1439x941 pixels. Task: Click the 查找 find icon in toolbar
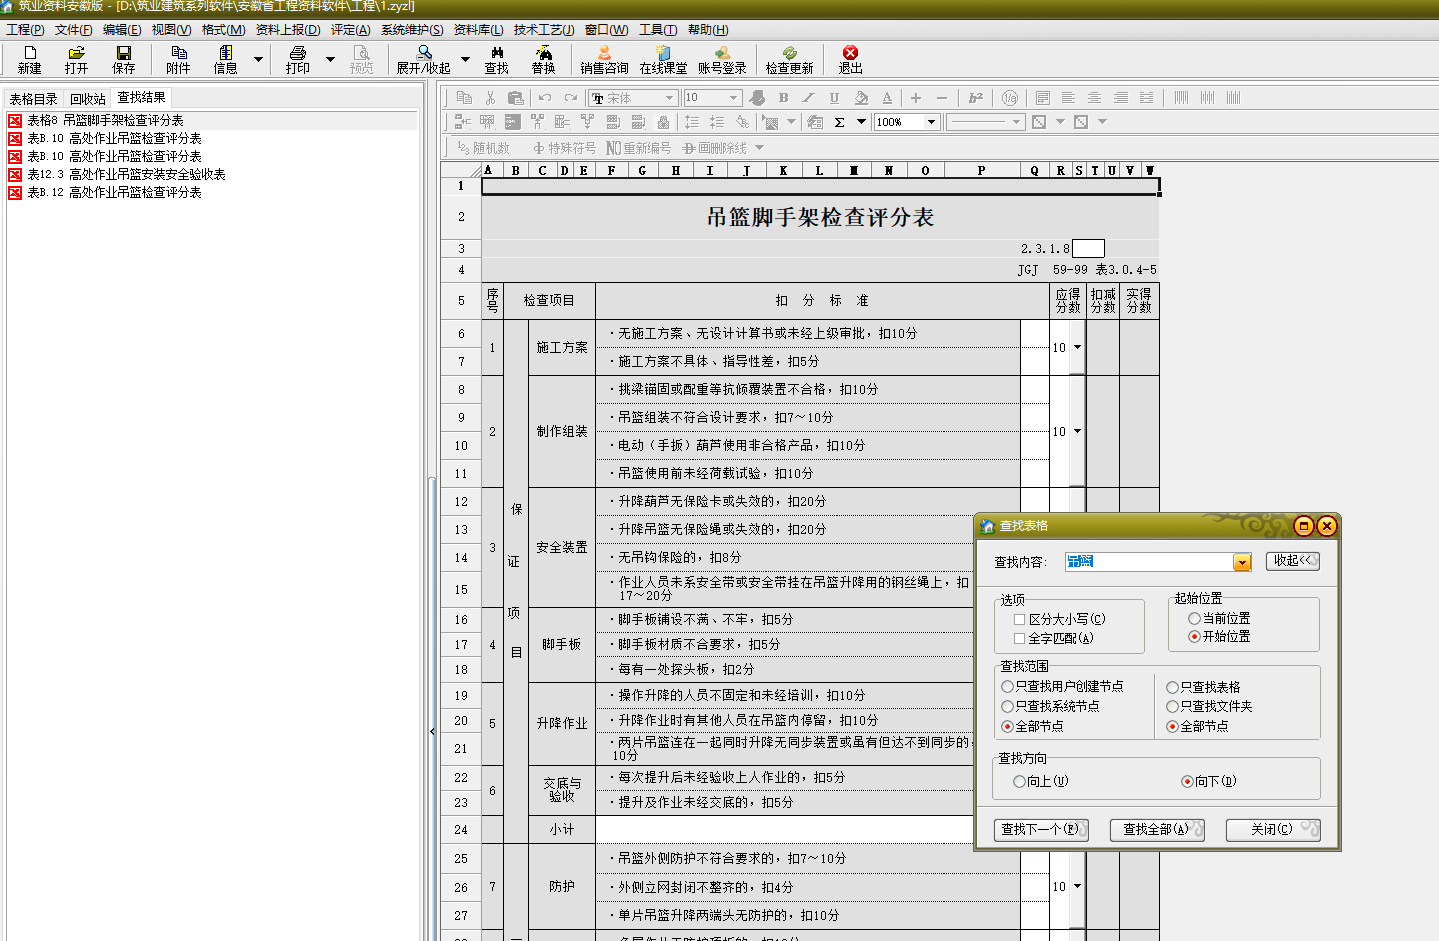[496, 60]
